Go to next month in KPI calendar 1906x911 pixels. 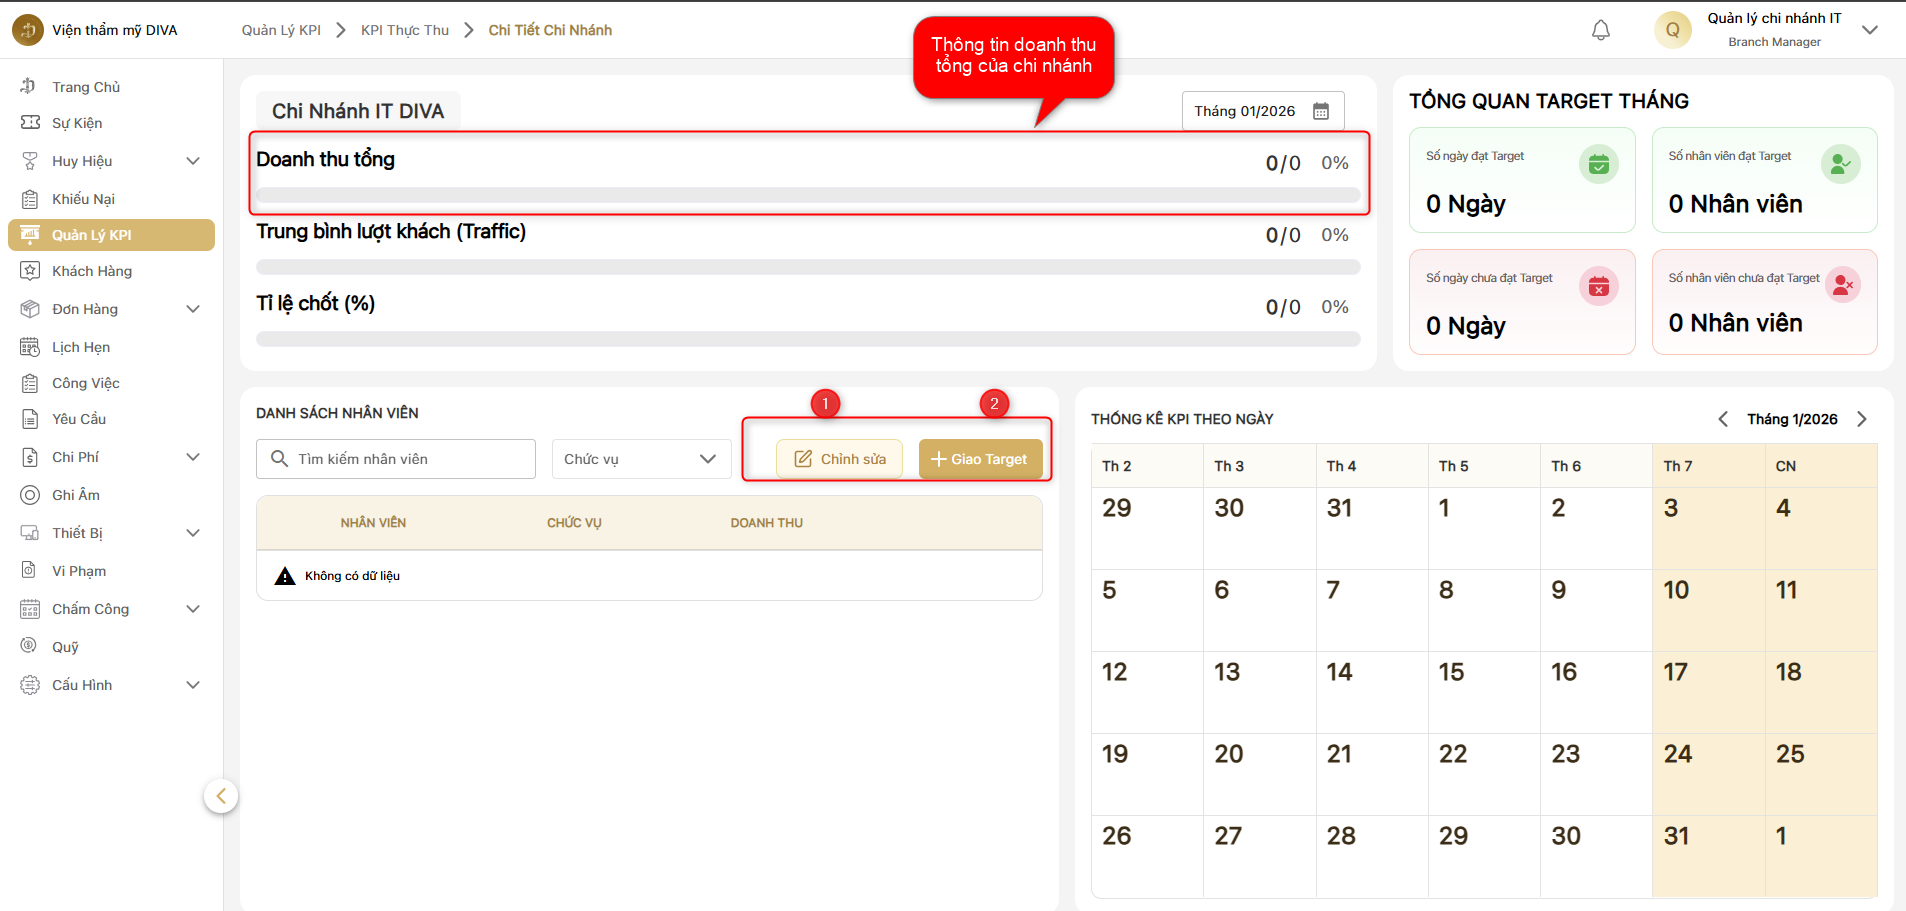coord(1861,419)
